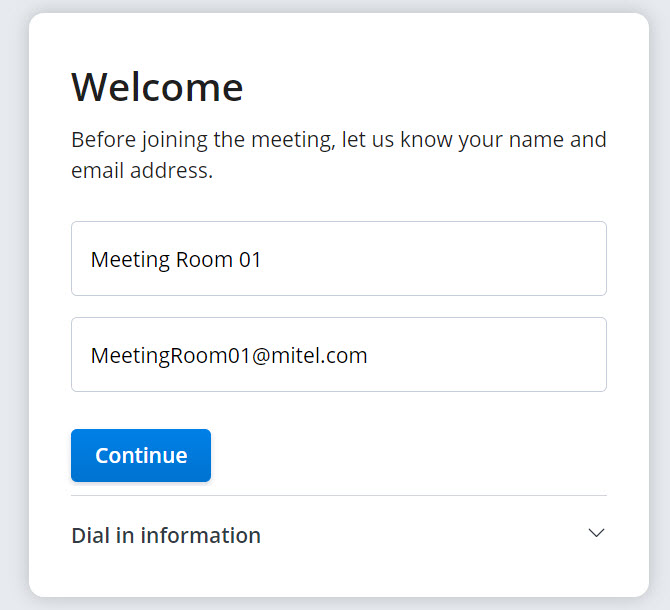Click the word "email address" in the instructions

(x=141, y=171)
